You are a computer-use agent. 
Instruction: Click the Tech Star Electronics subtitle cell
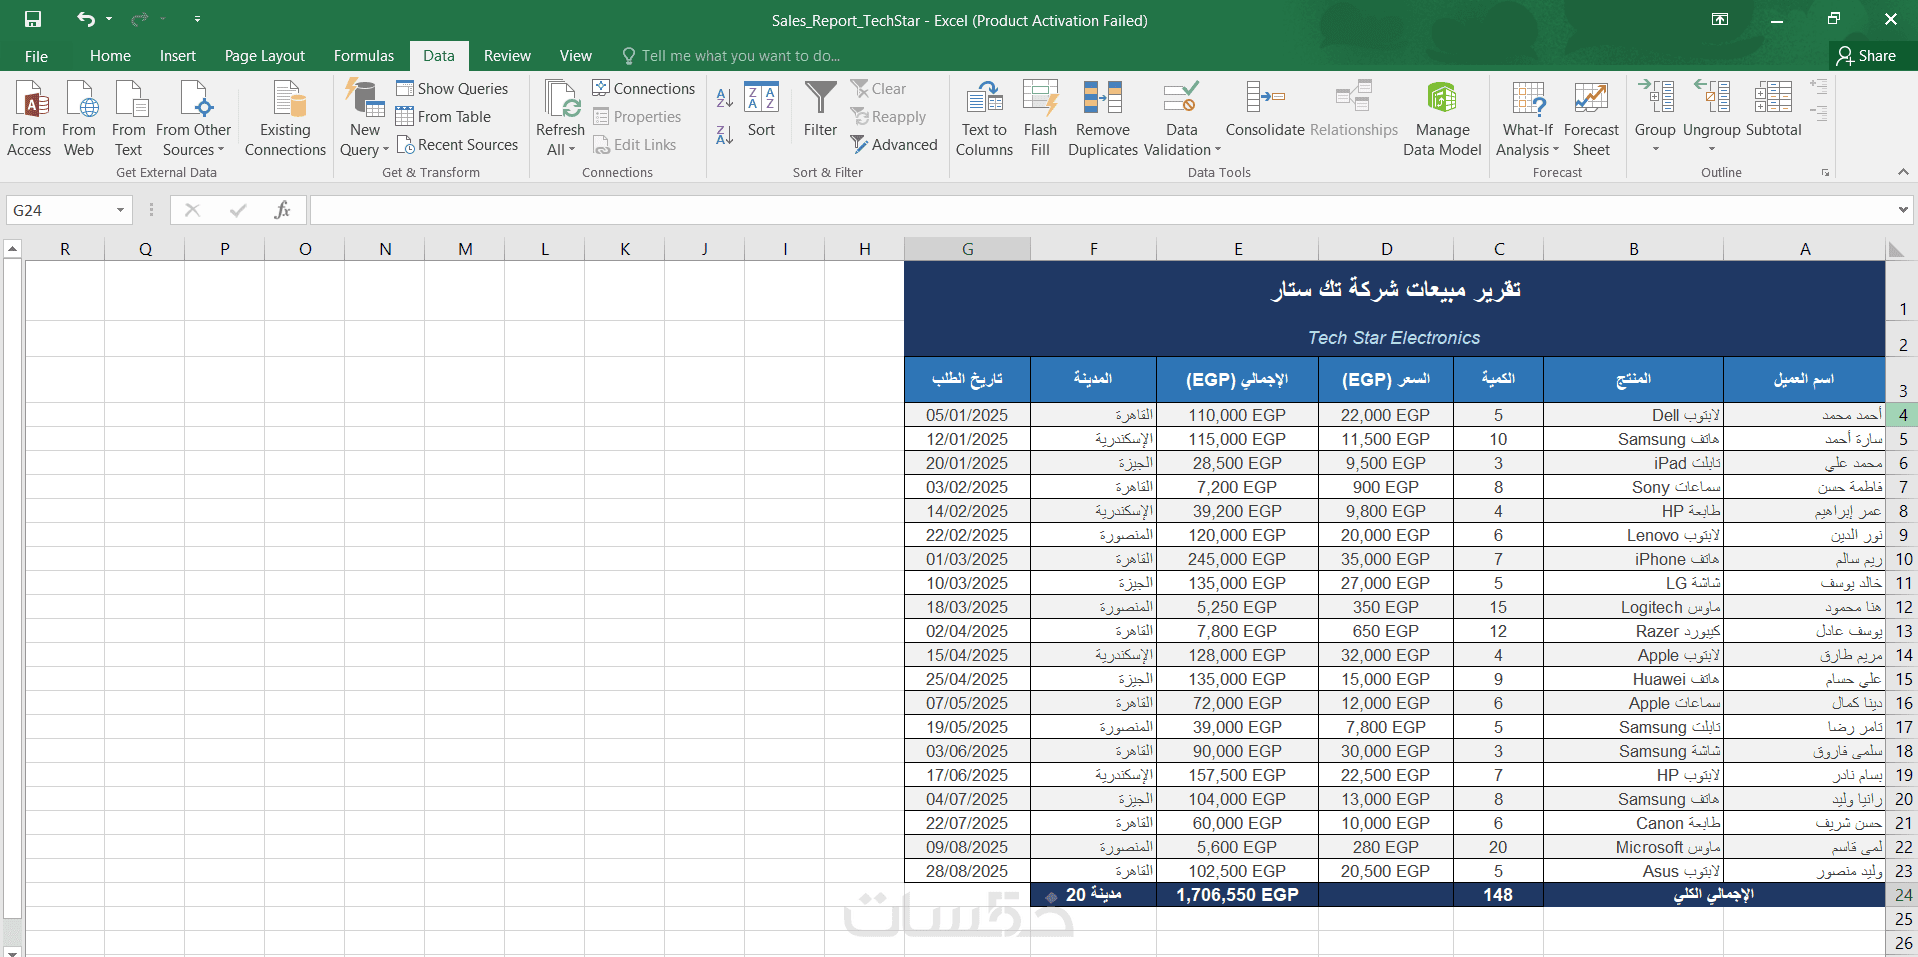1394,338
